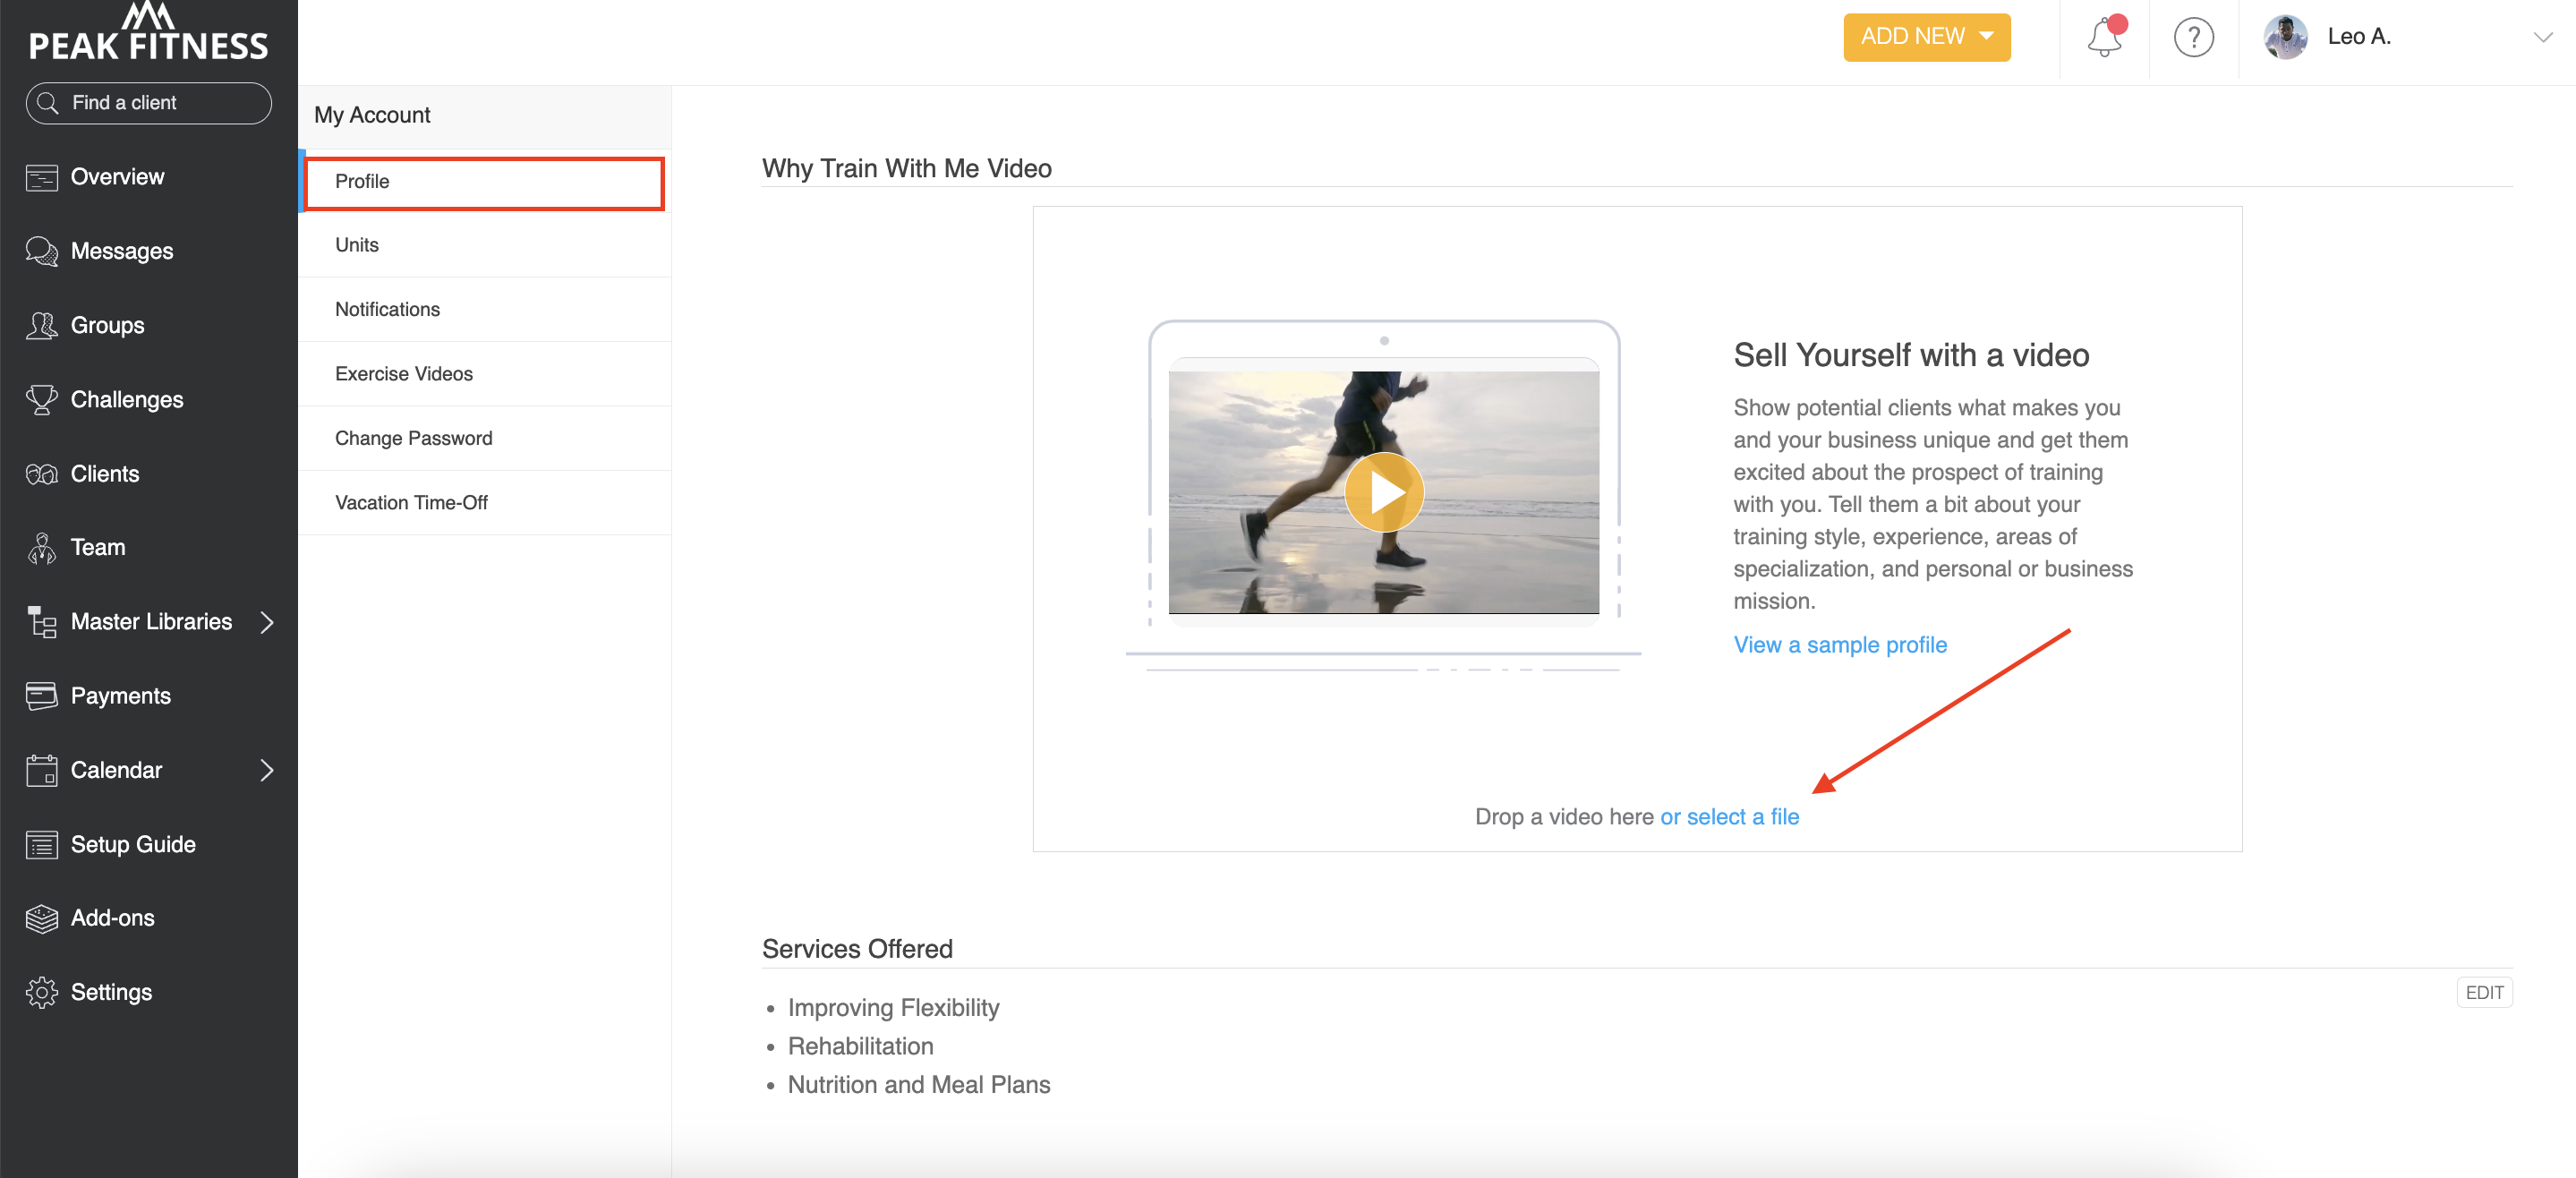Click the notification bell icon
The width and height of the screenshot is (2576, 1178).
2103,38
